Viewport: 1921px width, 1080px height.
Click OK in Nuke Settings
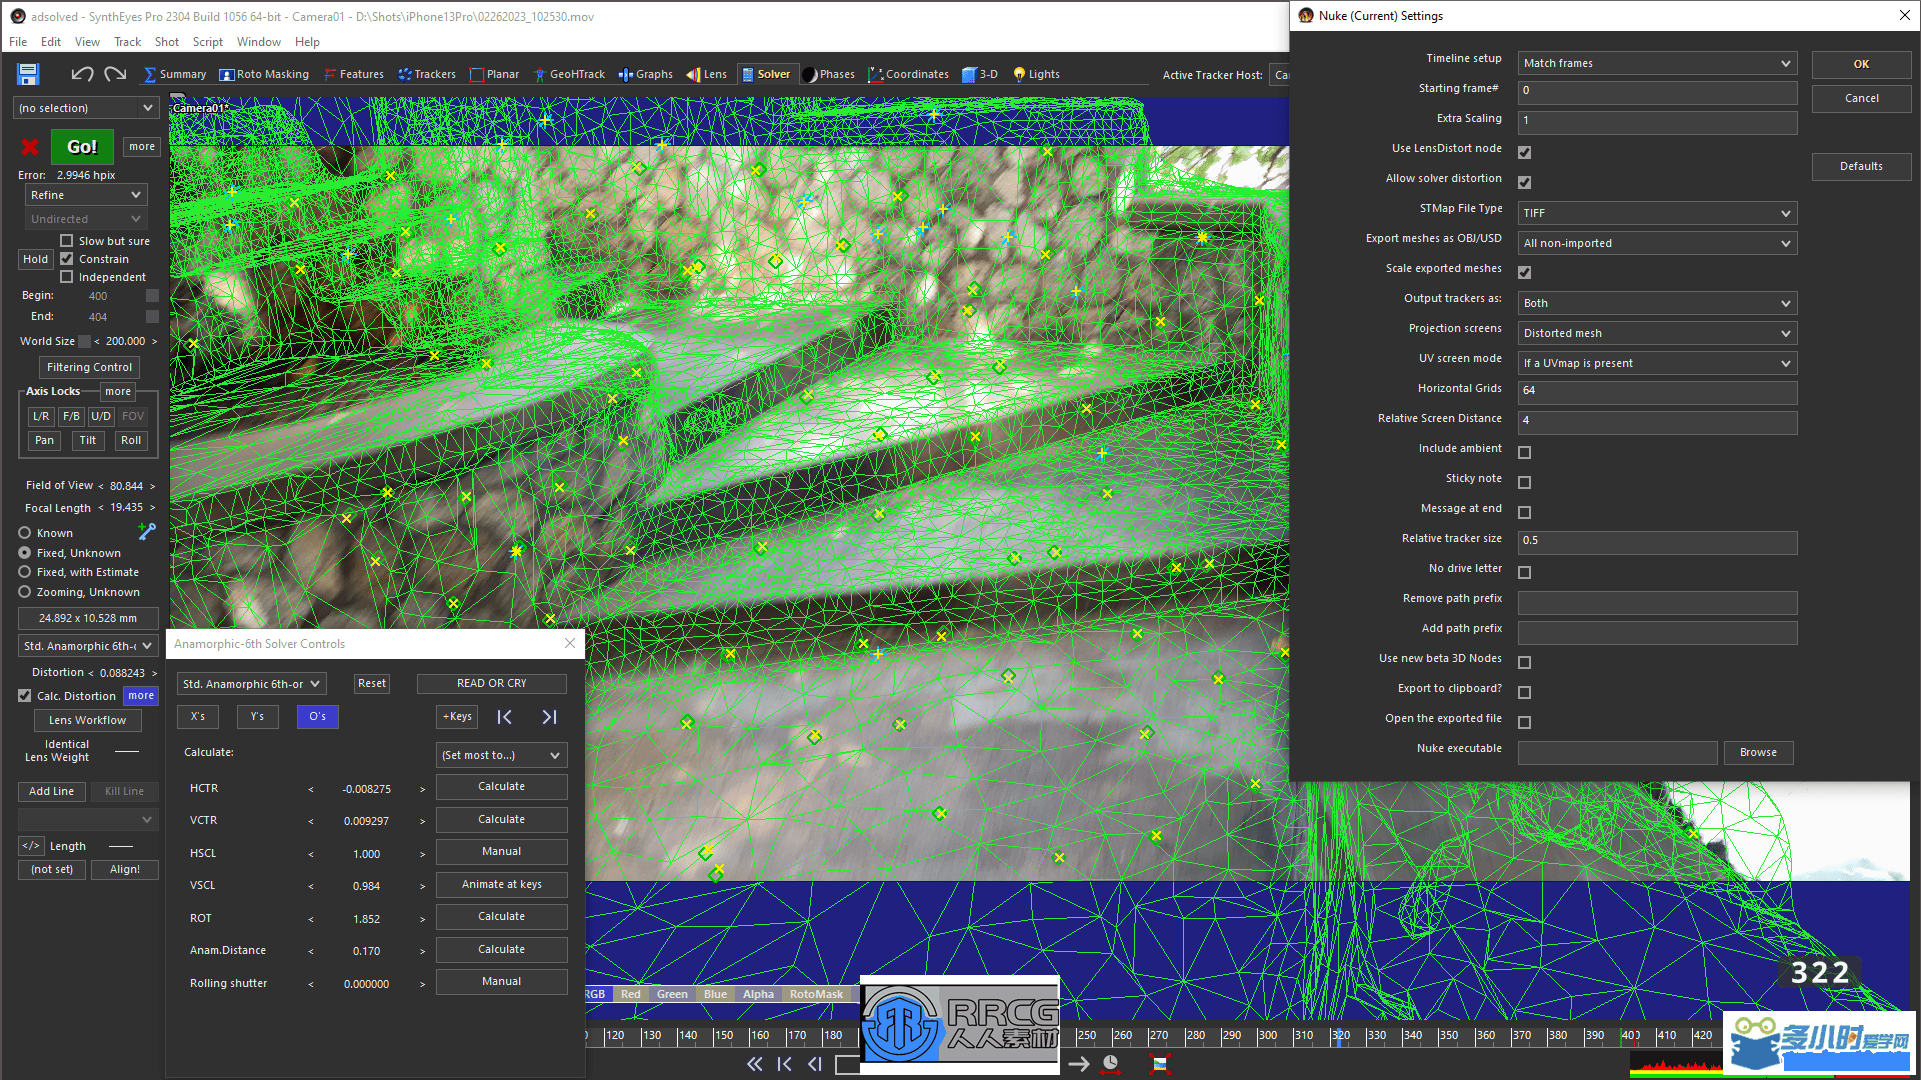1861,64
